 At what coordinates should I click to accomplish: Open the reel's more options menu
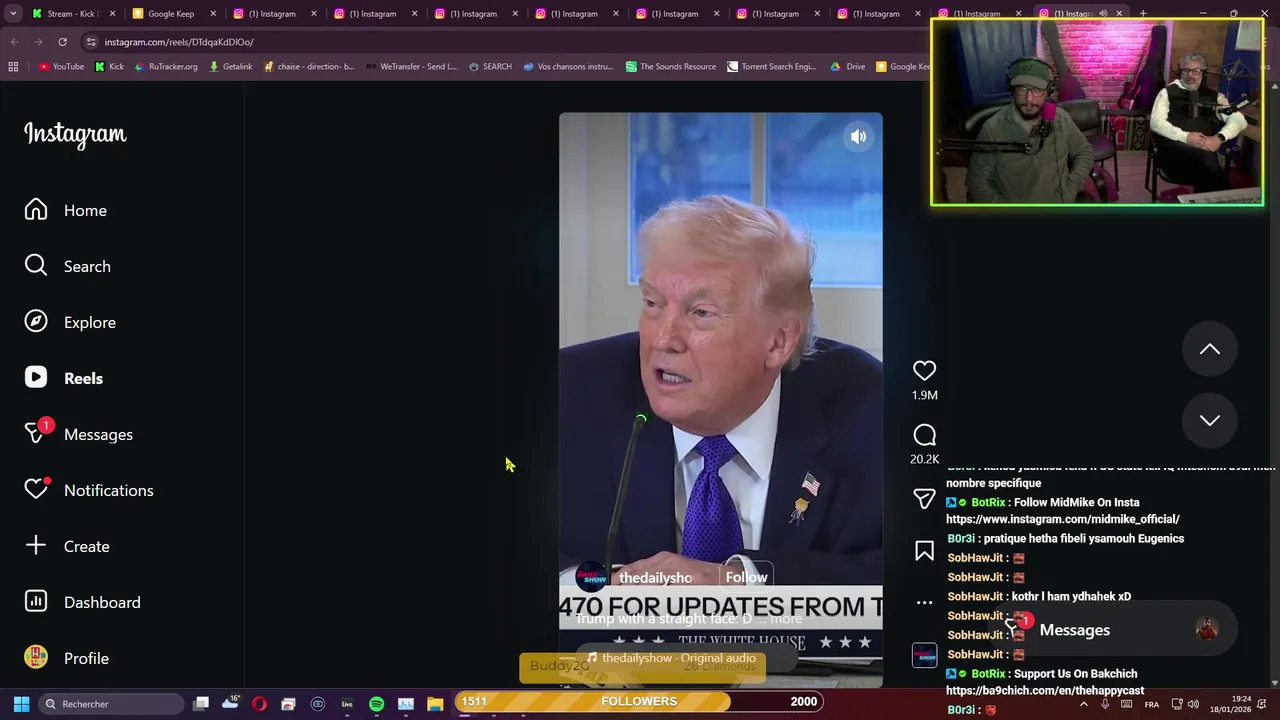[x=924, y=602]
